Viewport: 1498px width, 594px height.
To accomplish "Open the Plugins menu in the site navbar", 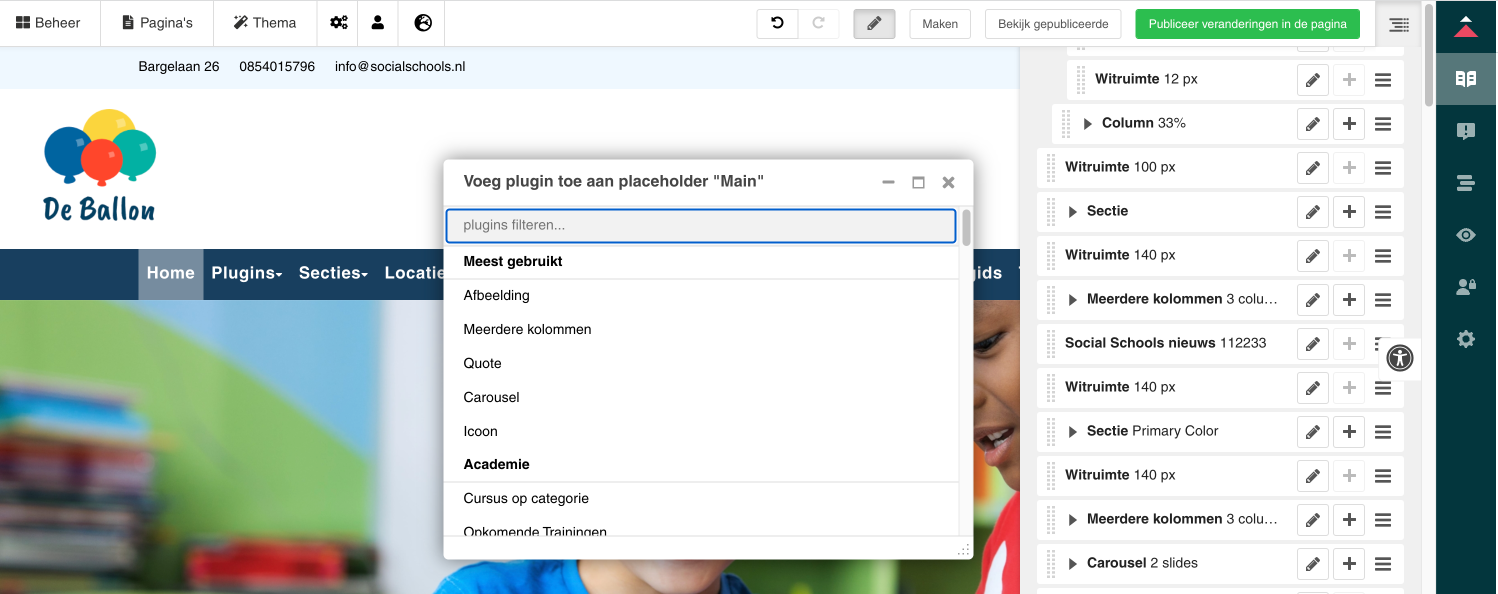I will point(245,273).
